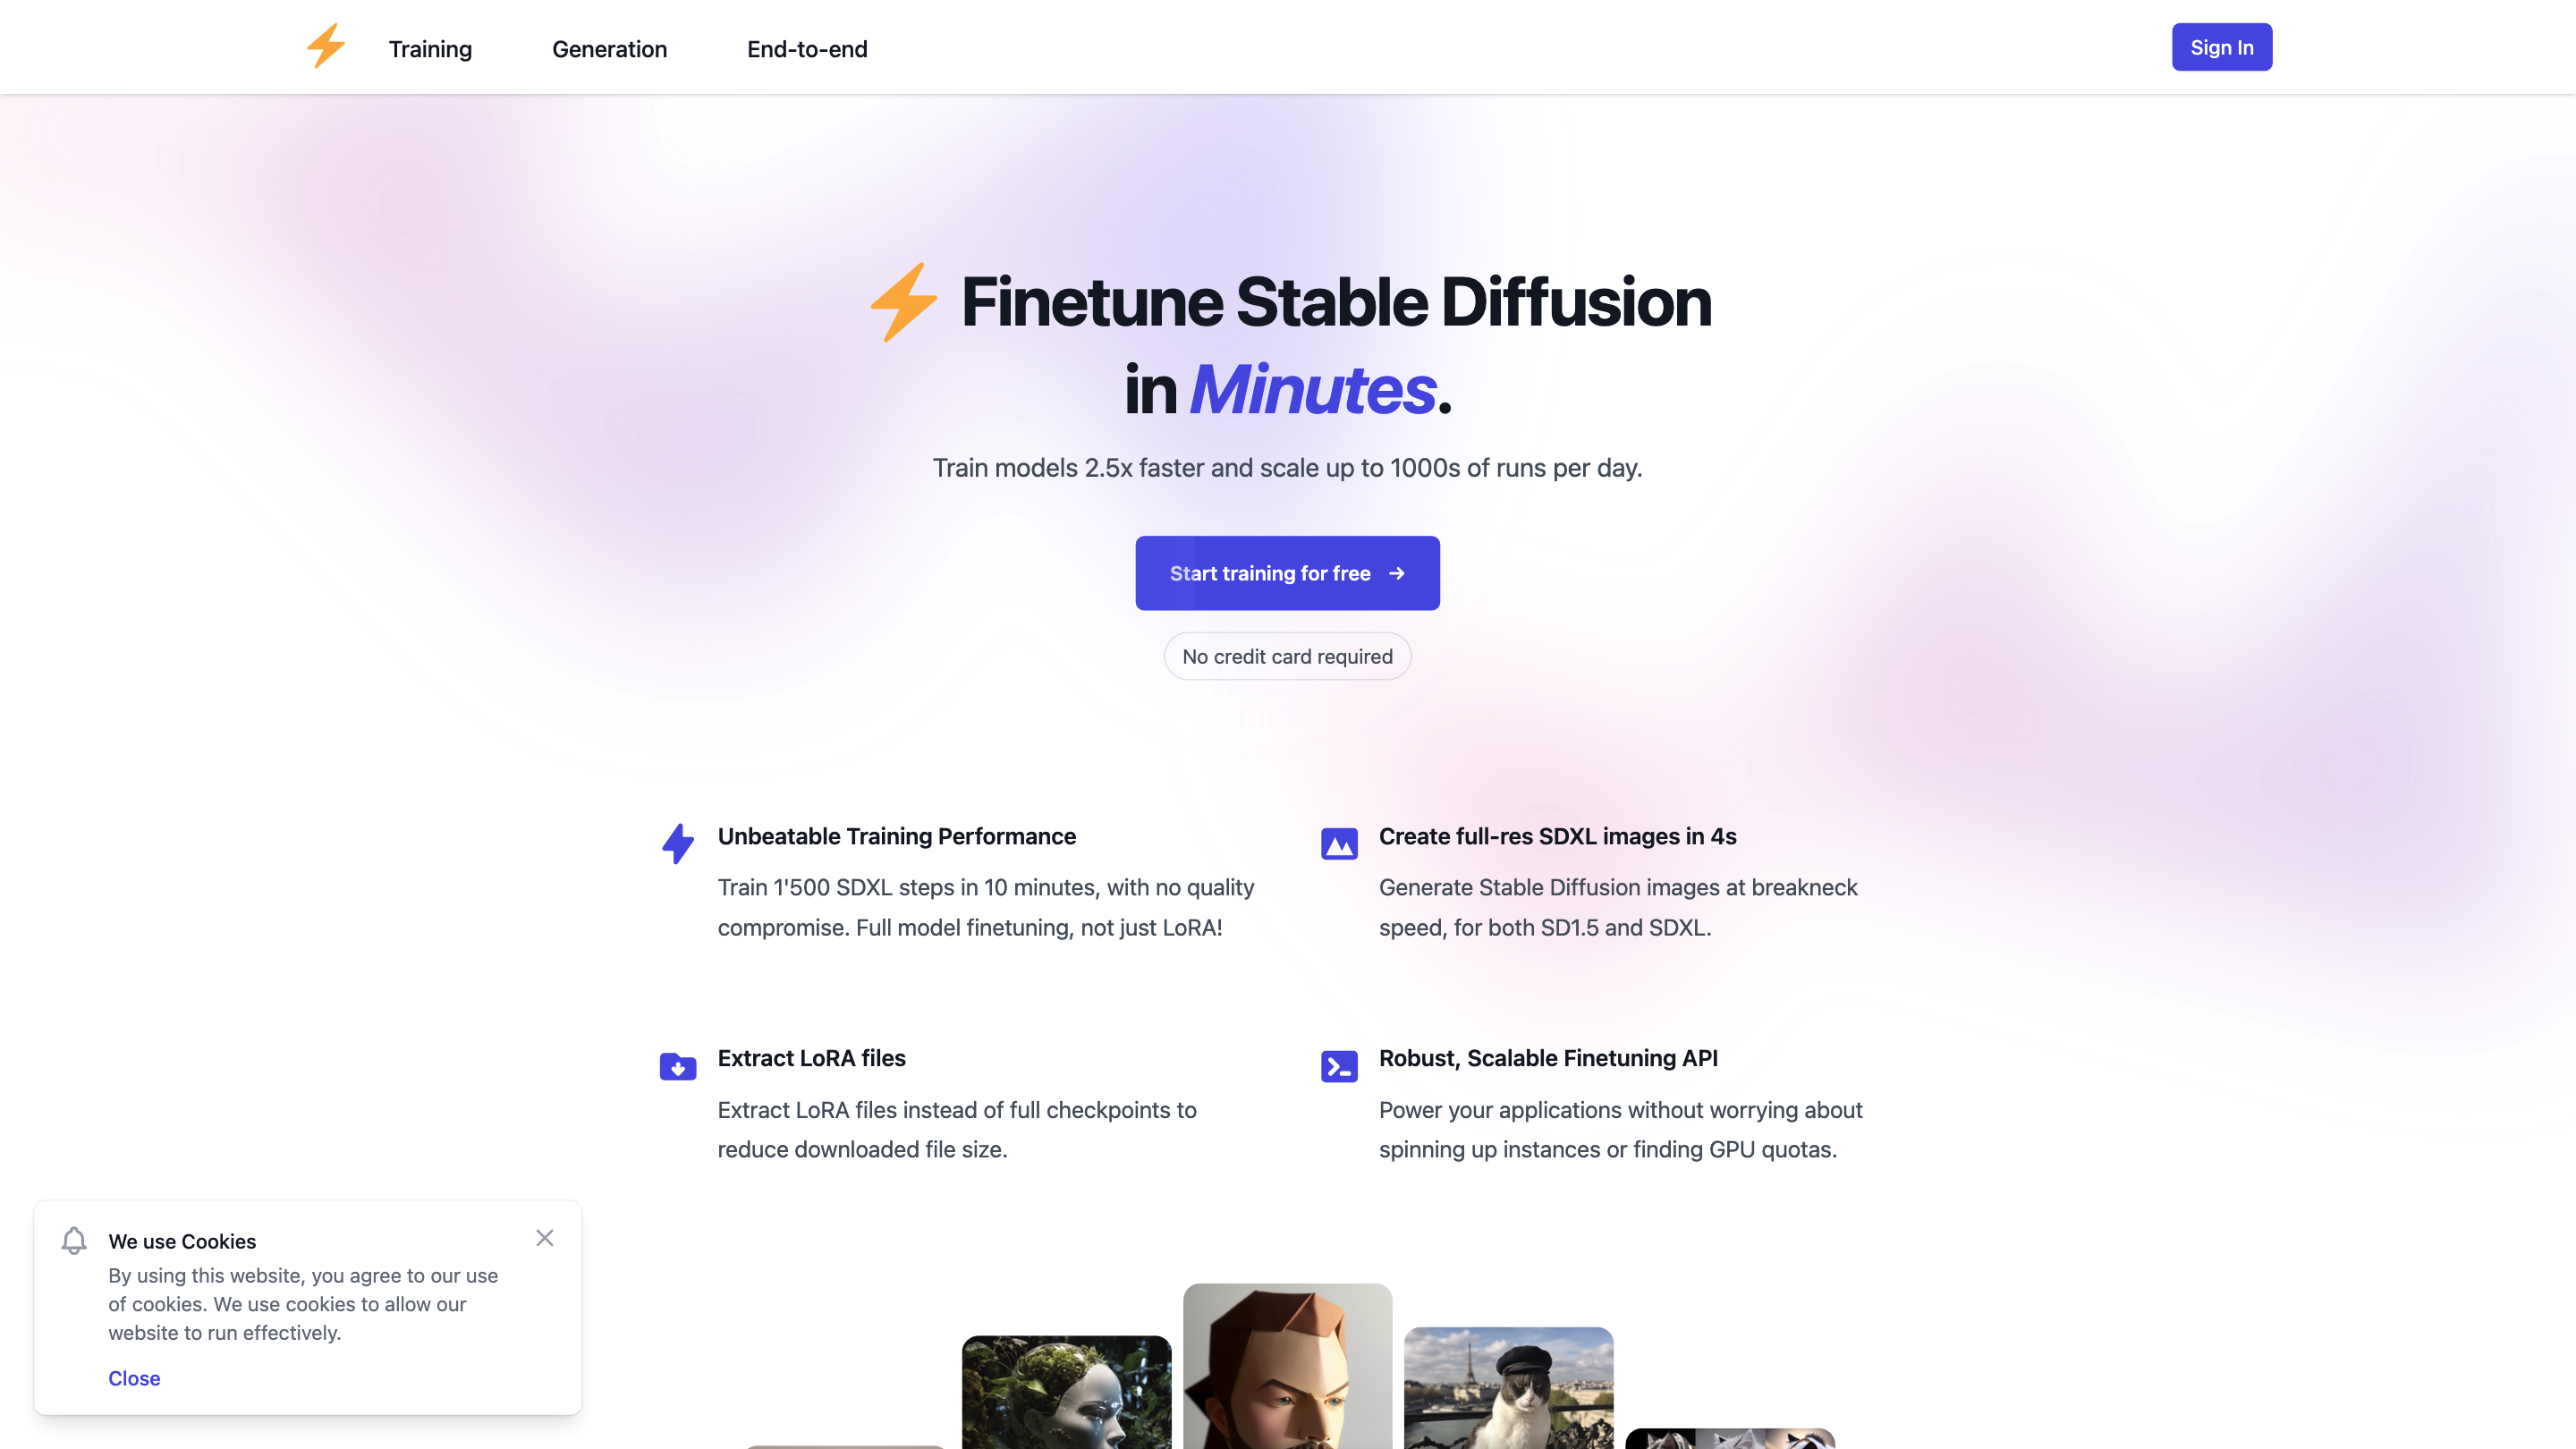Click the Sign In button
Image resolution: width=2576 pixels, height=1449 pixels.
(2221, 46)
